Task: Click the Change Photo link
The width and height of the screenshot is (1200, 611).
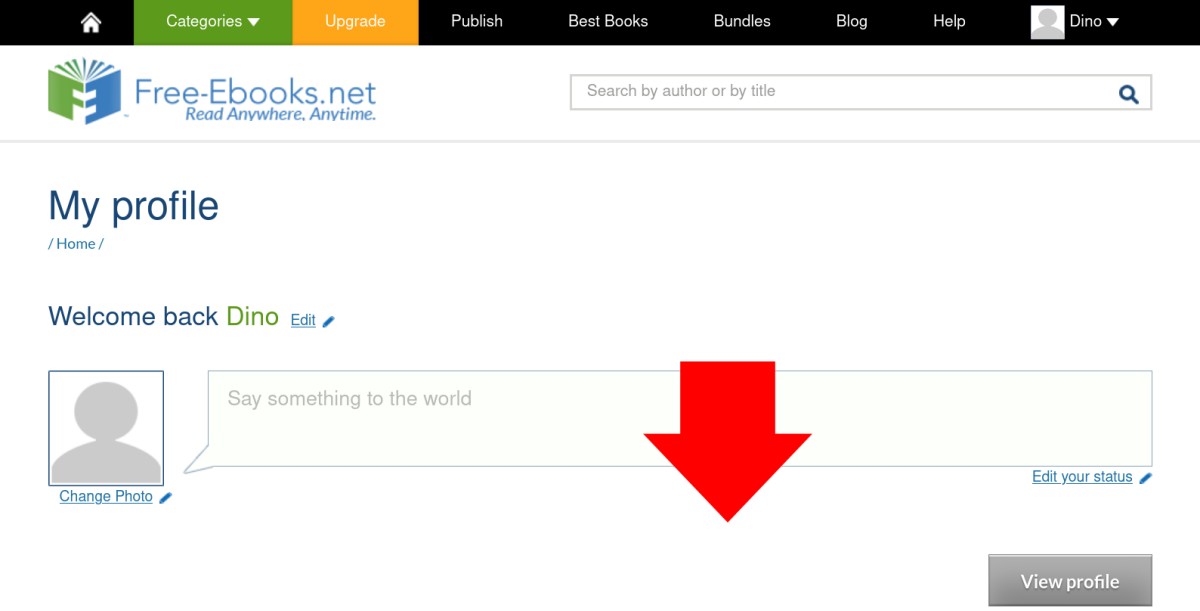Action: (x=106, y=497)
